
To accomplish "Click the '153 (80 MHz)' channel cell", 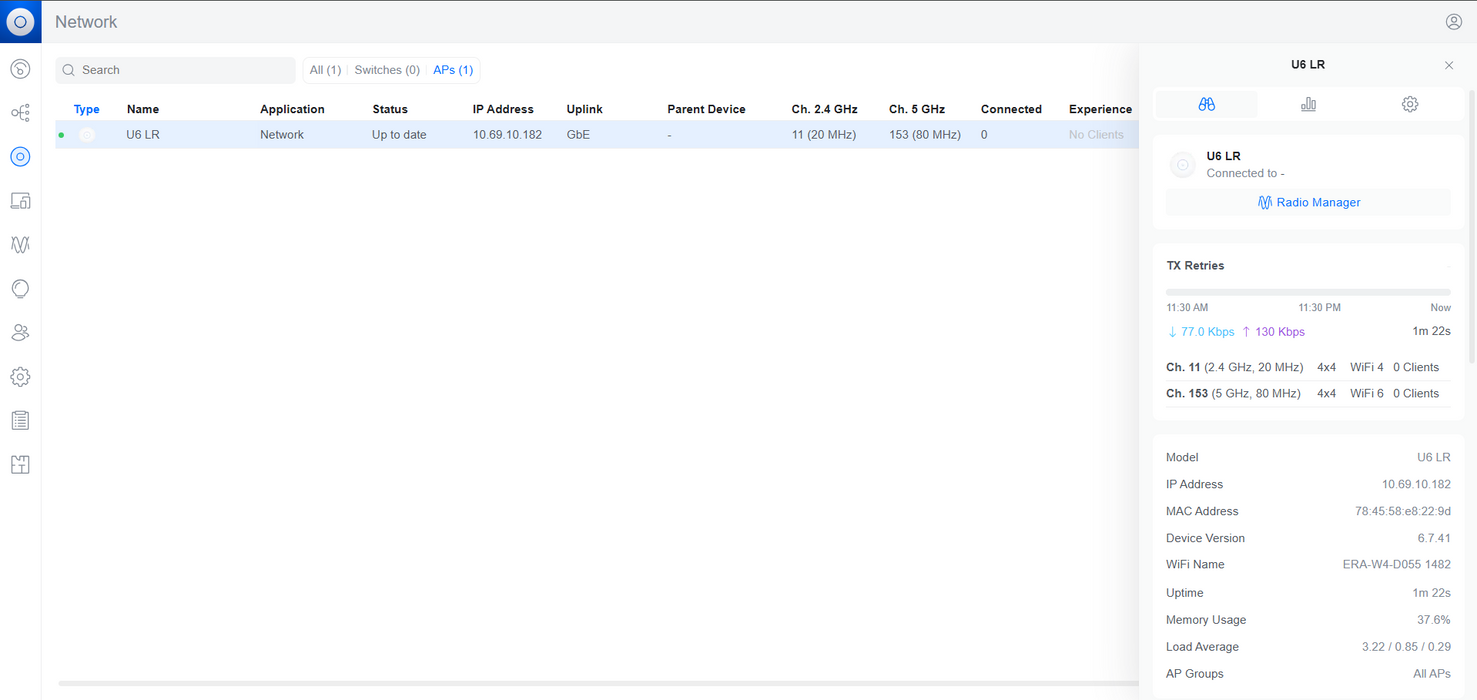I will [925, 135].
